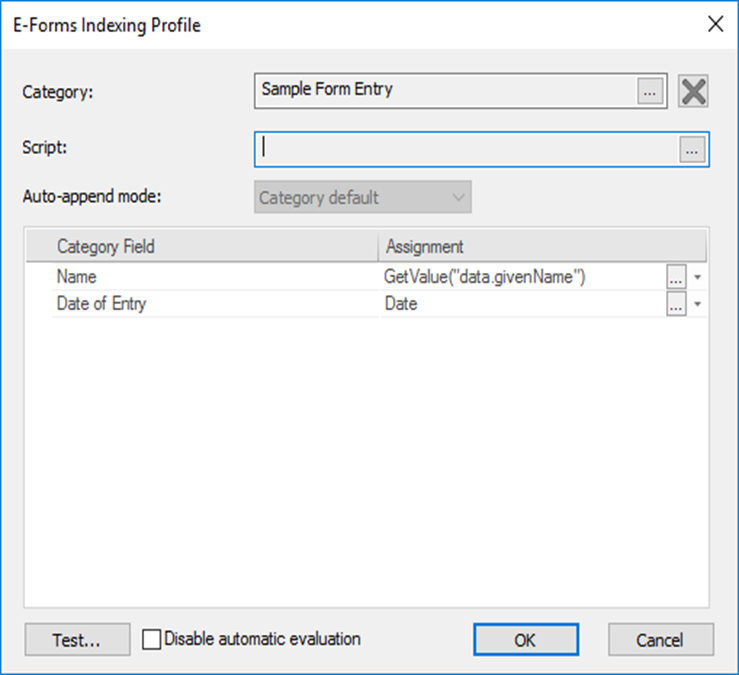
Task: Close the E-Forms Indexing Profile dialog
Action: 715,25
